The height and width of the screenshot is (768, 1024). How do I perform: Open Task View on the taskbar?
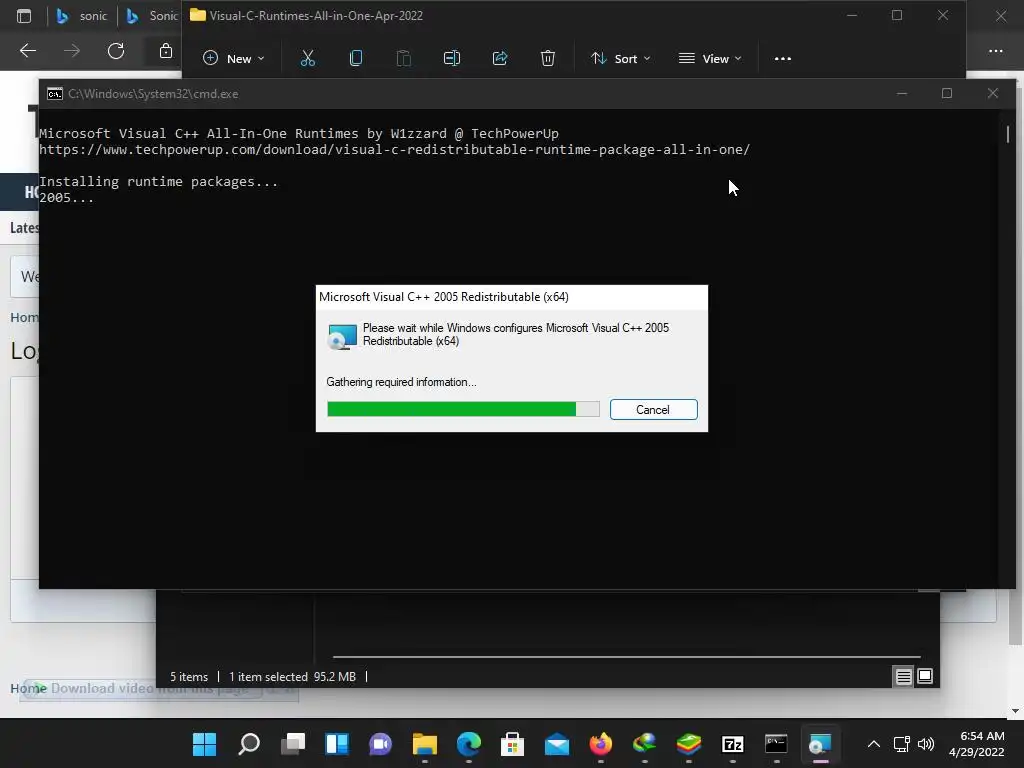[293, 744]
